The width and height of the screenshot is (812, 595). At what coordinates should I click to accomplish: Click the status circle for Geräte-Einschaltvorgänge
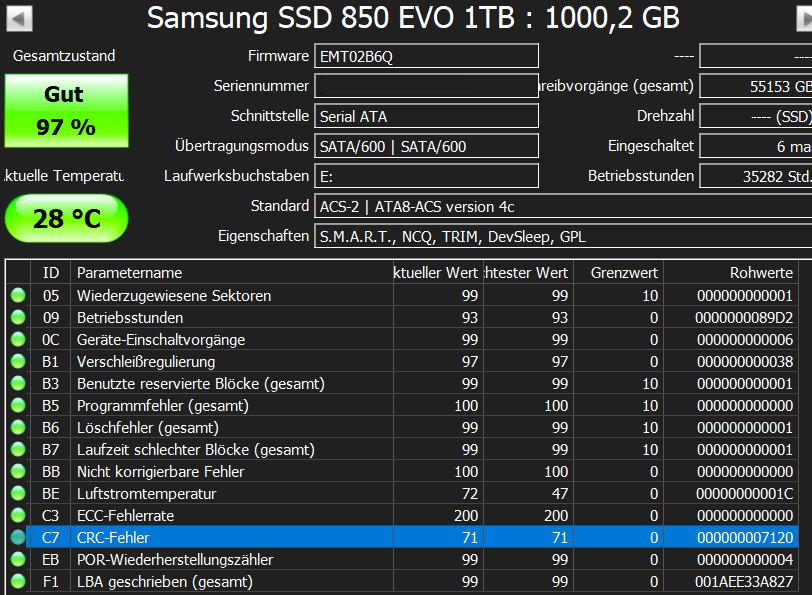pyautogui.click(x=18, y=339)
